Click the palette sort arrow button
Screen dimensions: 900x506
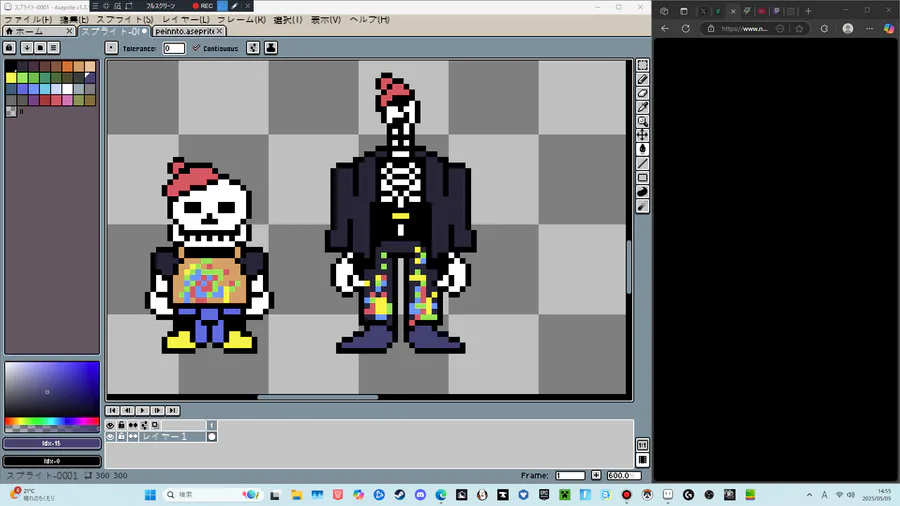[26, 48]
